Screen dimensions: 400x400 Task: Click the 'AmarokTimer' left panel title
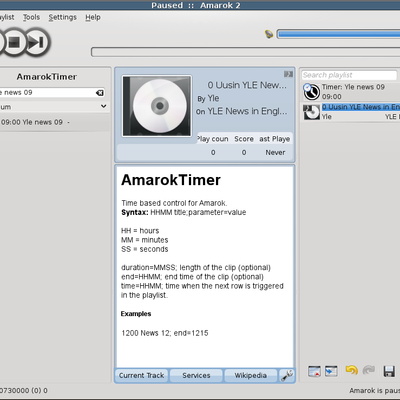tap(47, 77)
